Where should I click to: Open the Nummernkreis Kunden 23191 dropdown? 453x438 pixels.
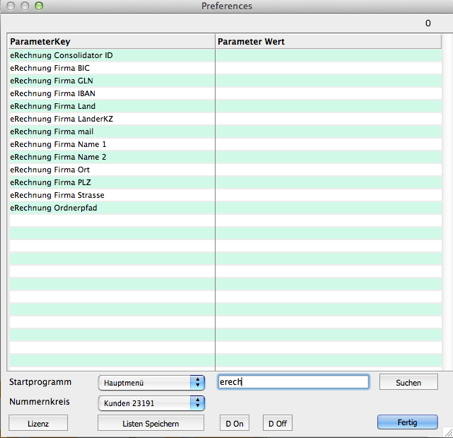pos(151,403)
